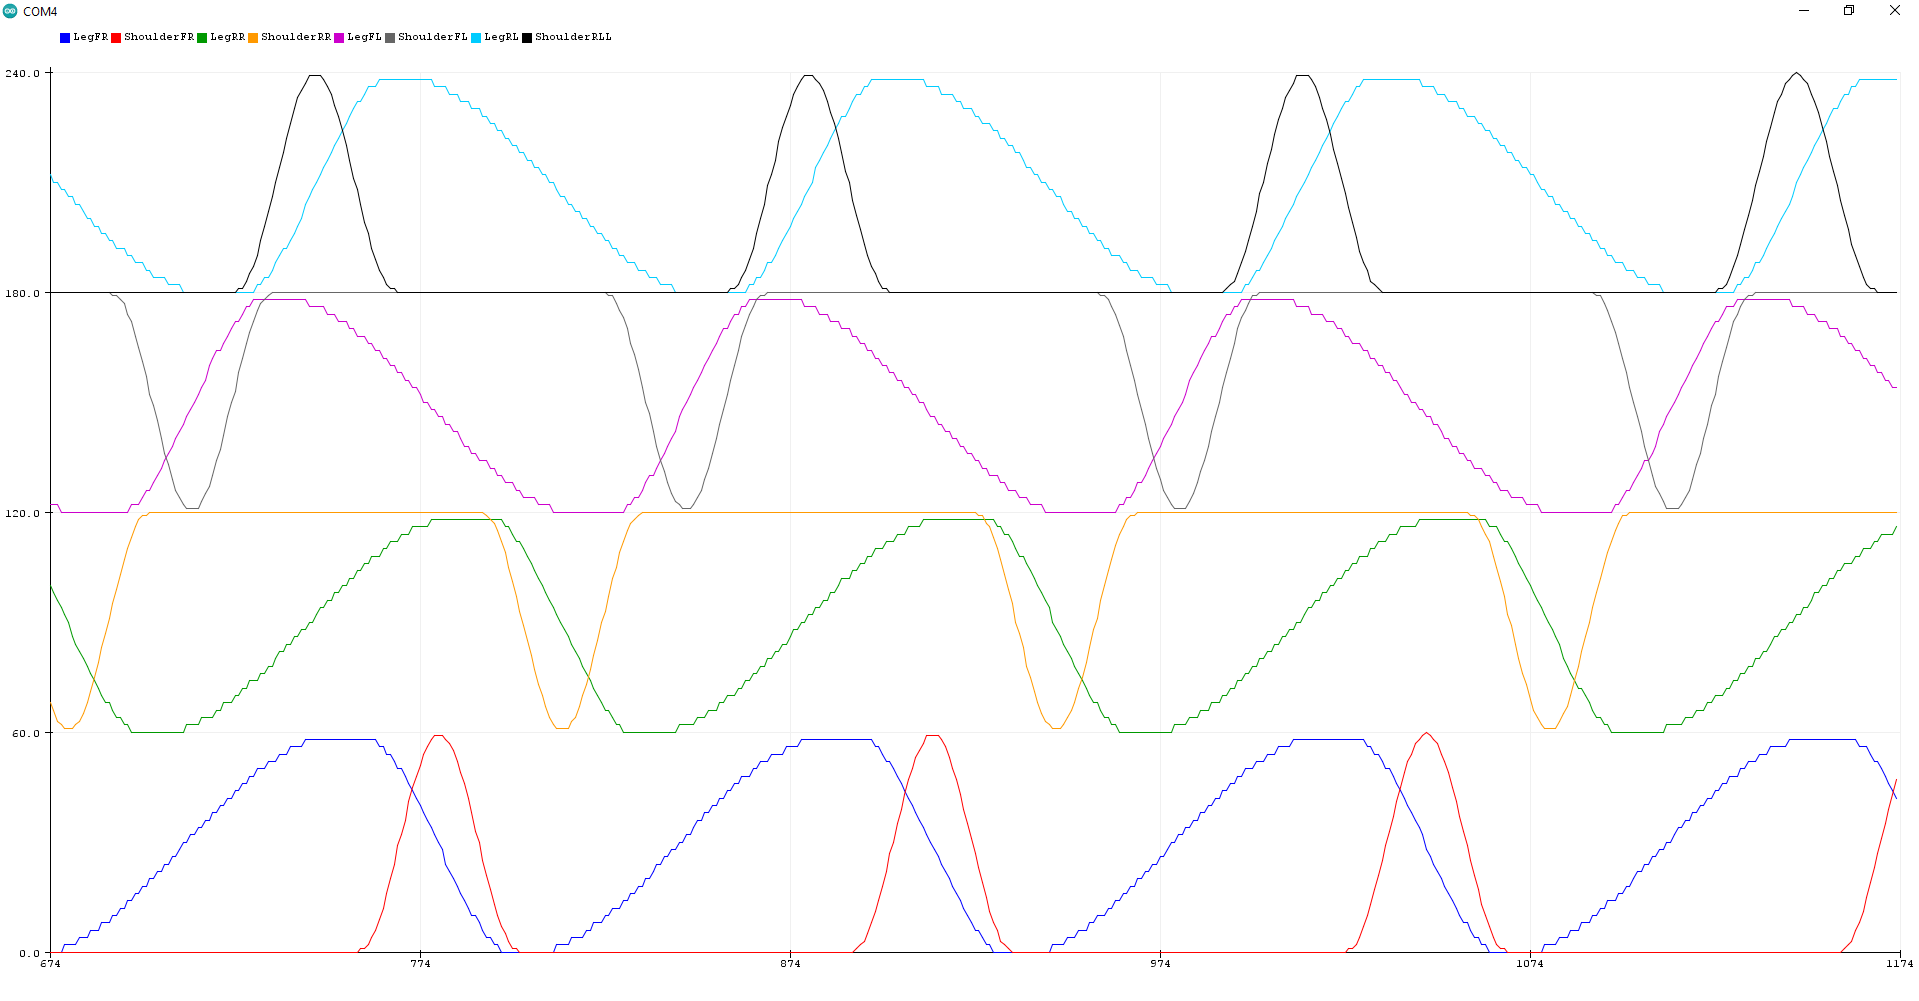The image size is (1919, 1001).
Task: Click the LegRR legend label
Action: coord(227,37)
